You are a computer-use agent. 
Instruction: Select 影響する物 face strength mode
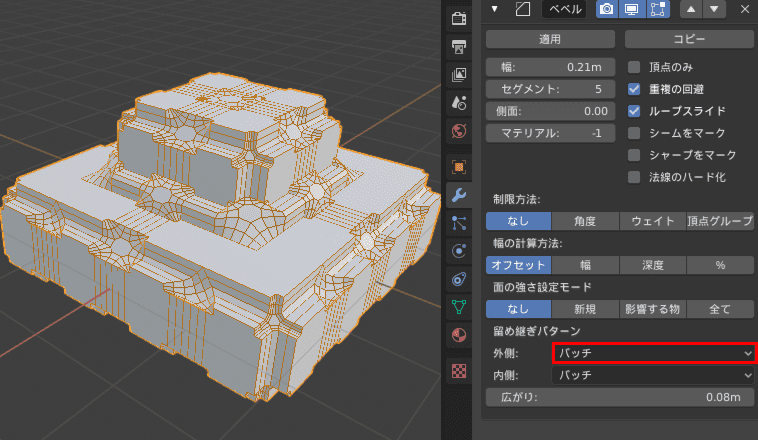[x=653, y=309]
